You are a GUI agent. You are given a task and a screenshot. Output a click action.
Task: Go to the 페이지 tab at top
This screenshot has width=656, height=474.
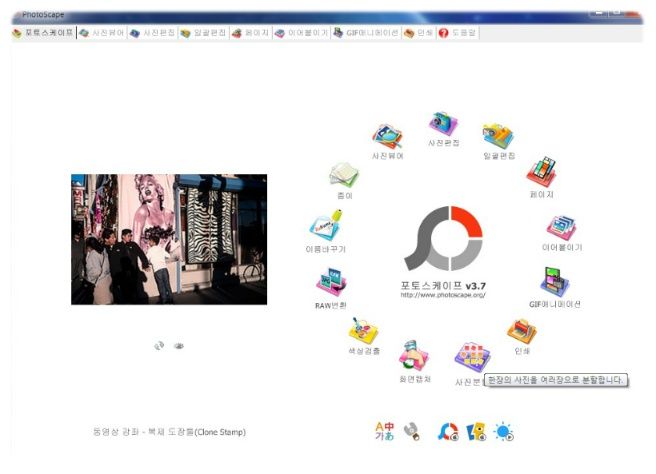pyautogui.click(x=250, y=33)
